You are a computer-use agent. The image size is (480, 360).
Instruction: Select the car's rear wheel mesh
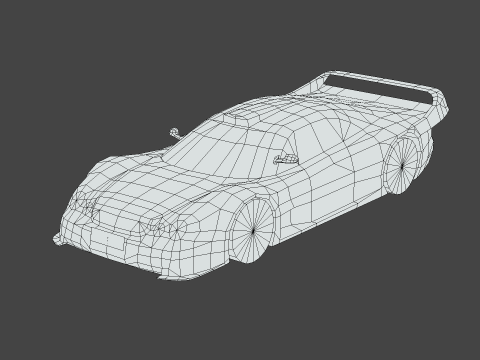pos(401,166)
